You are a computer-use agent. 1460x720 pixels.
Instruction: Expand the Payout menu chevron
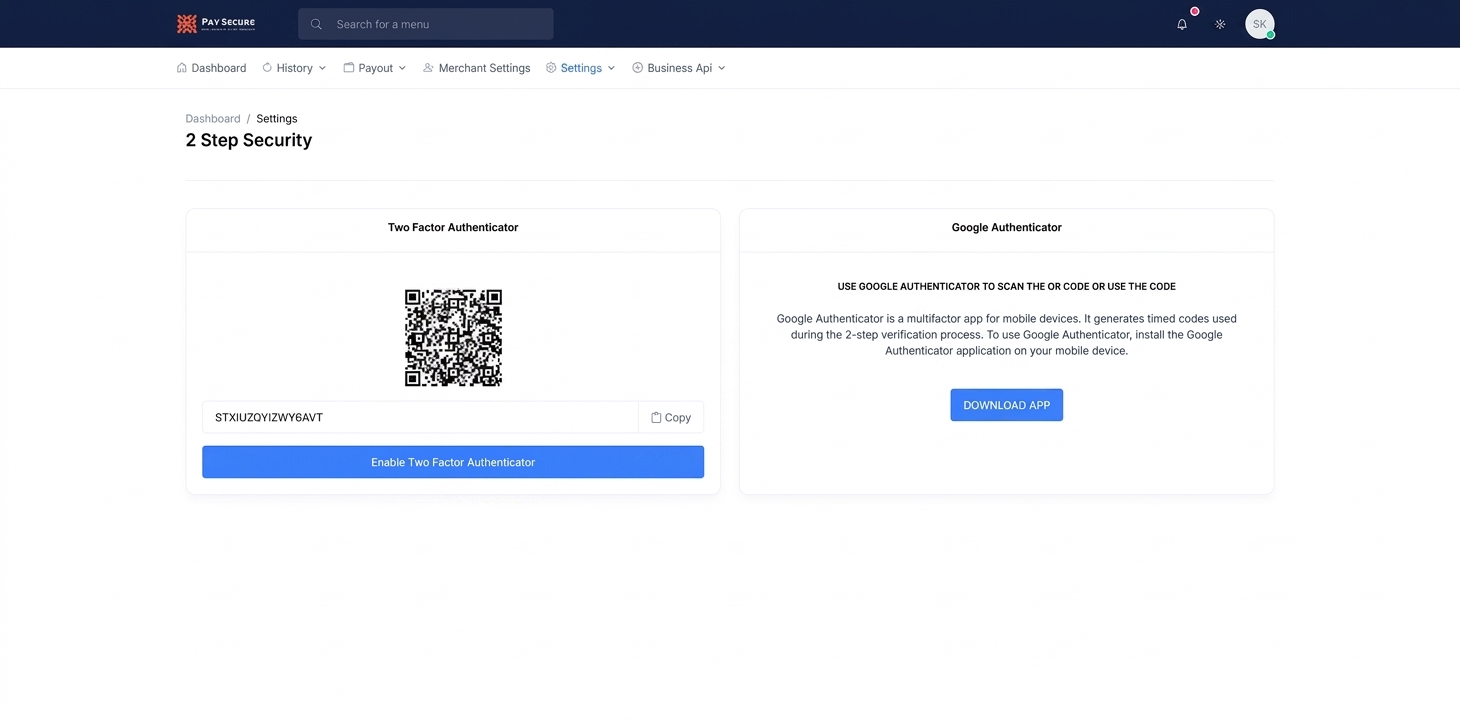click(x=402, y=68)
